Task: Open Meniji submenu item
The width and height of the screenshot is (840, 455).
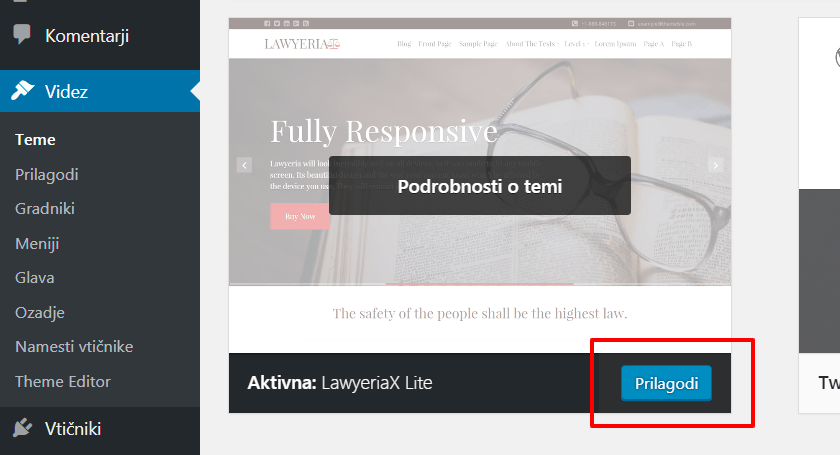Action: point(37,244)
